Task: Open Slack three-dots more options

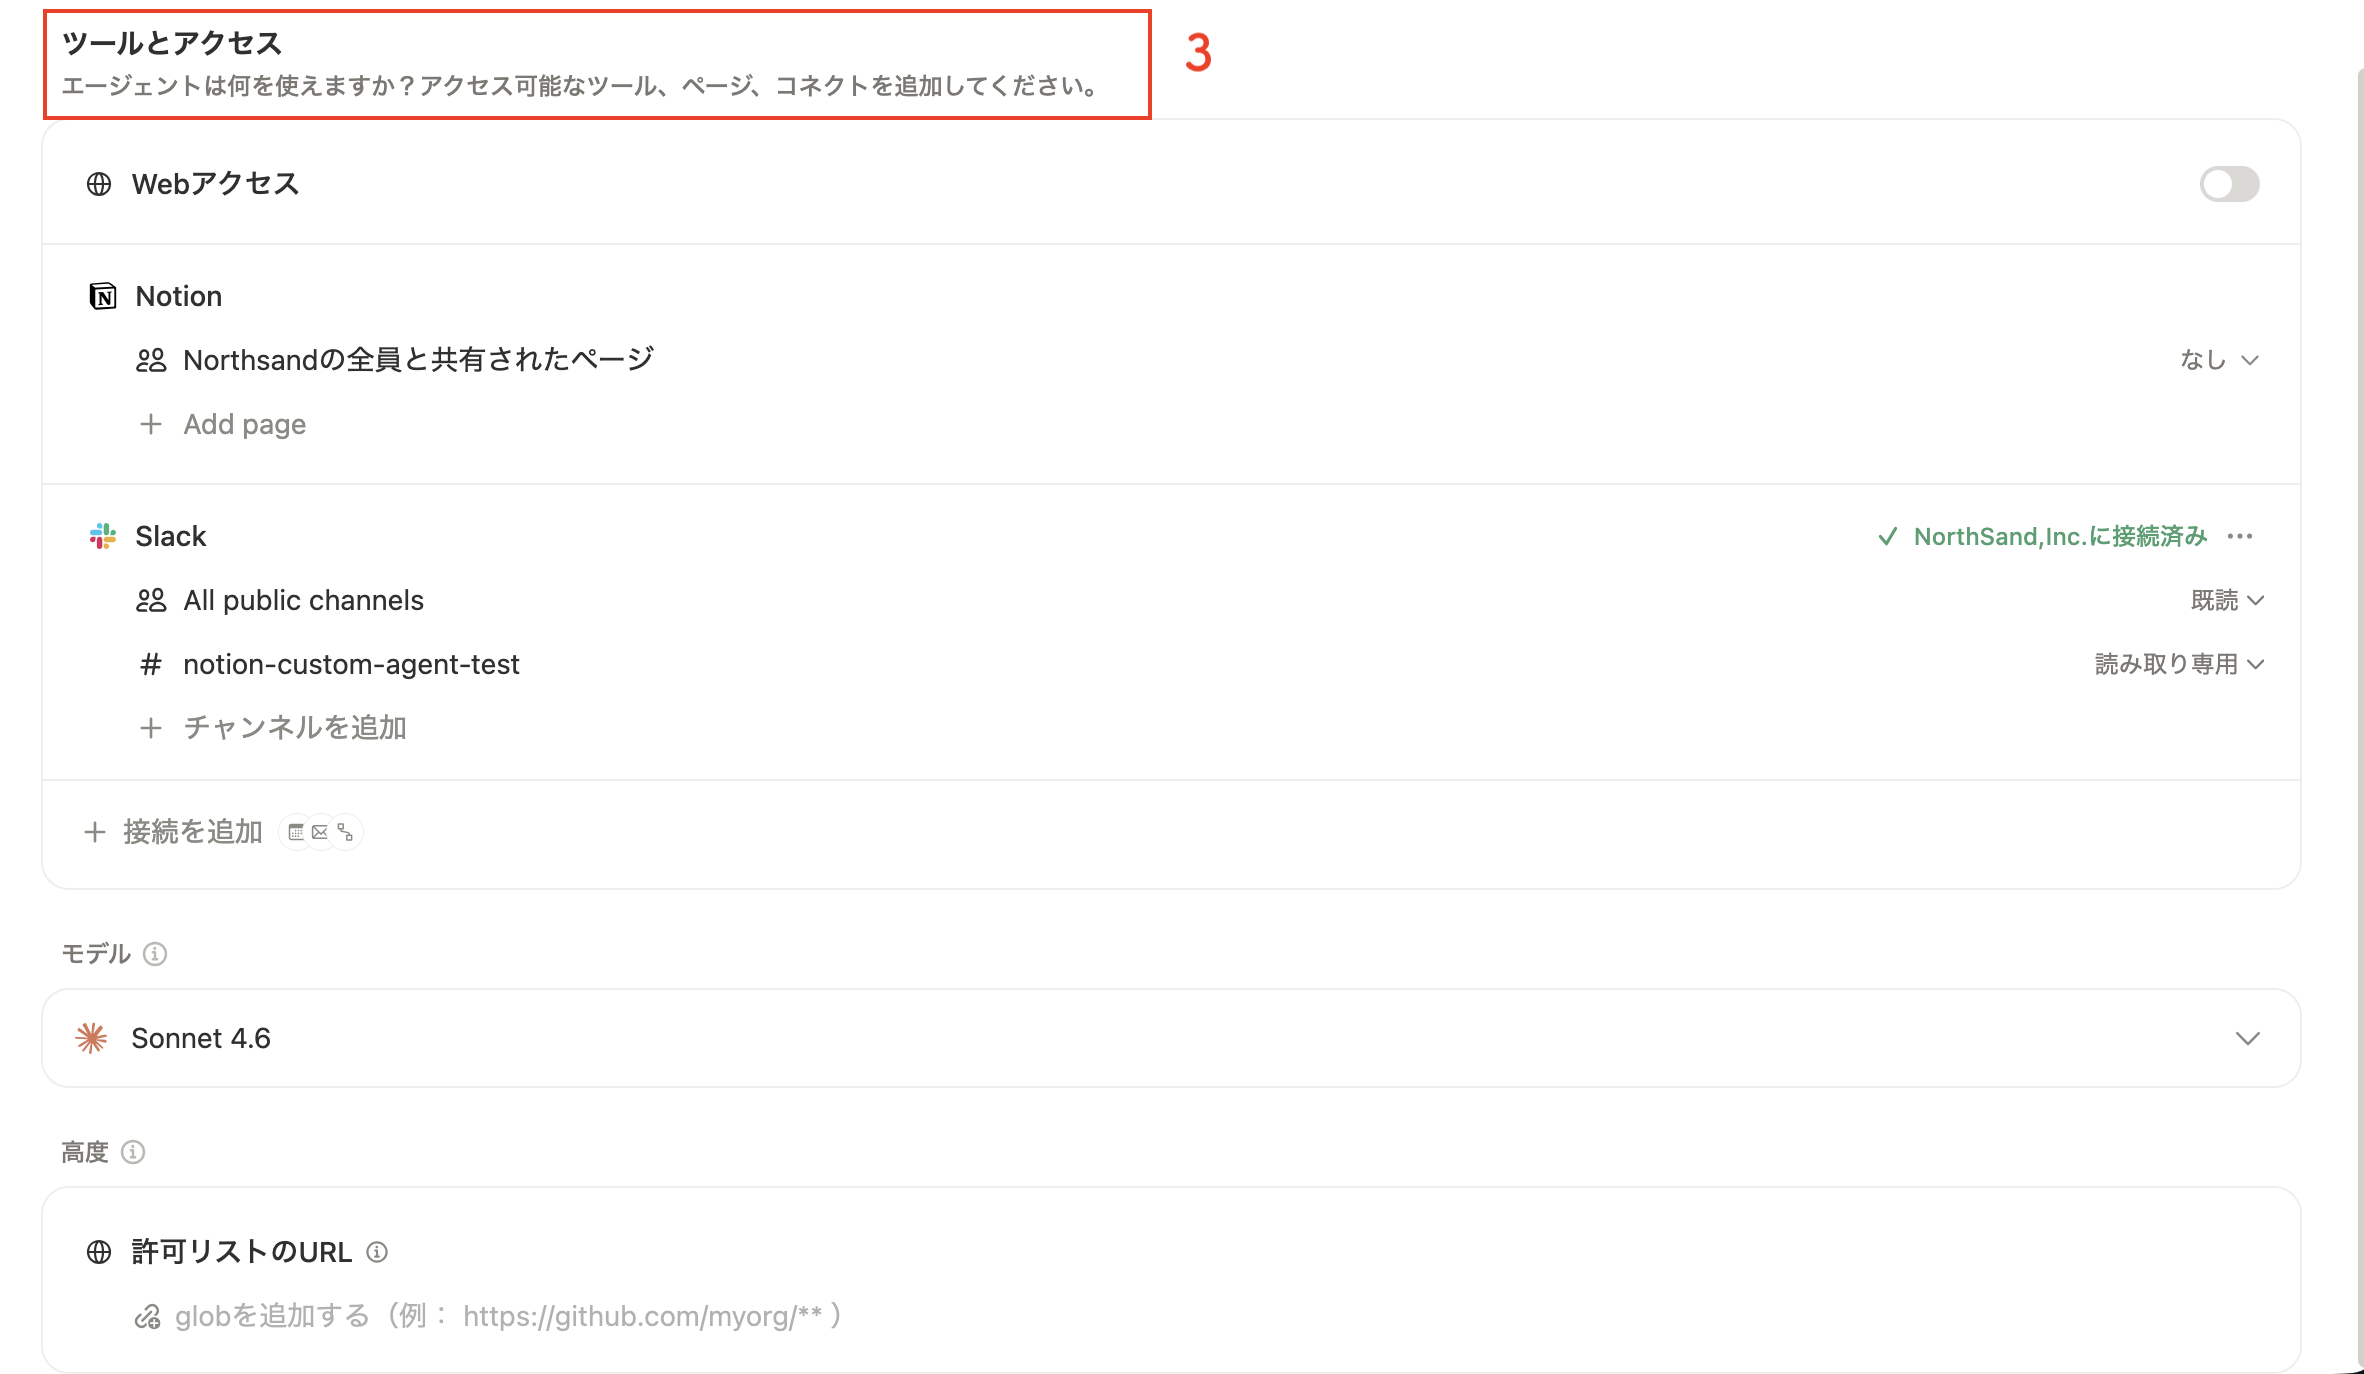Action: [x=2240, y=536]
